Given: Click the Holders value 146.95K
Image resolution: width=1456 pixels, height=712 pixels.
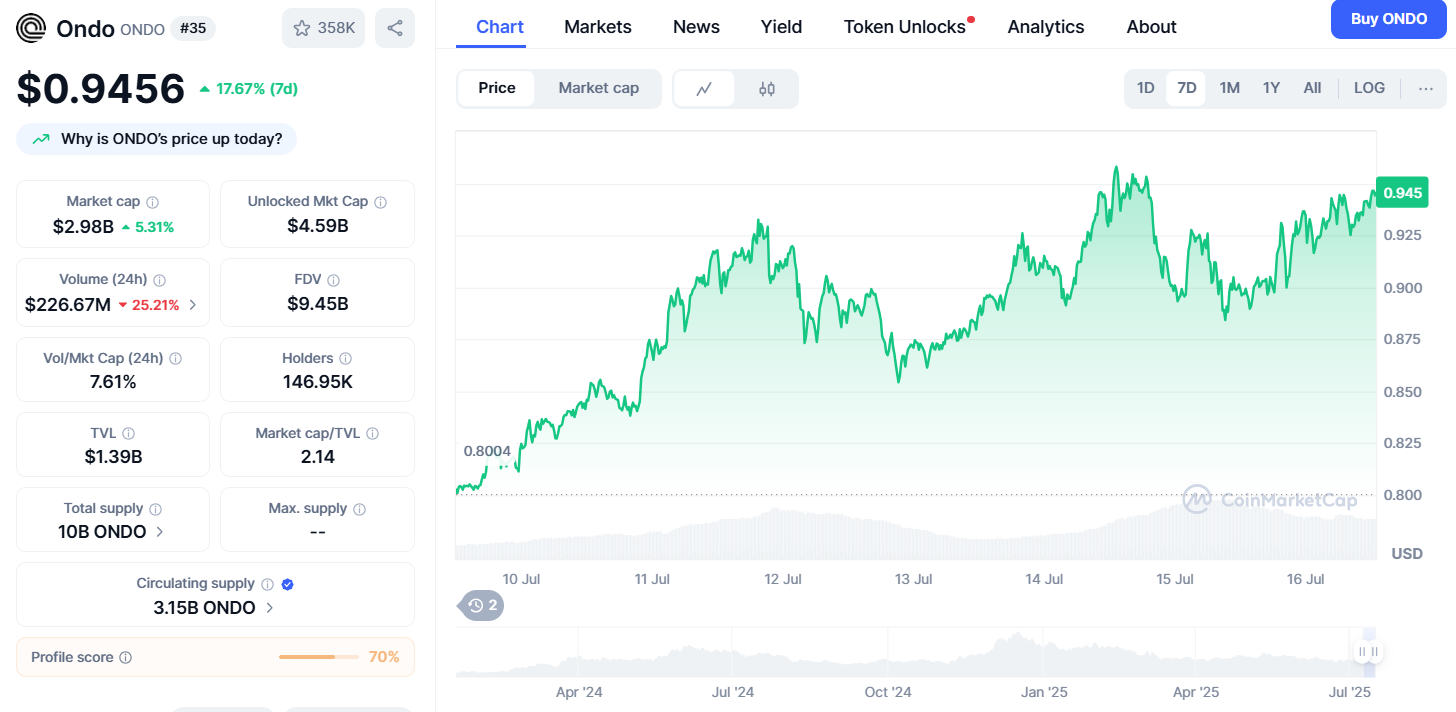Looking at the screenshot, I should click(318, 382).
